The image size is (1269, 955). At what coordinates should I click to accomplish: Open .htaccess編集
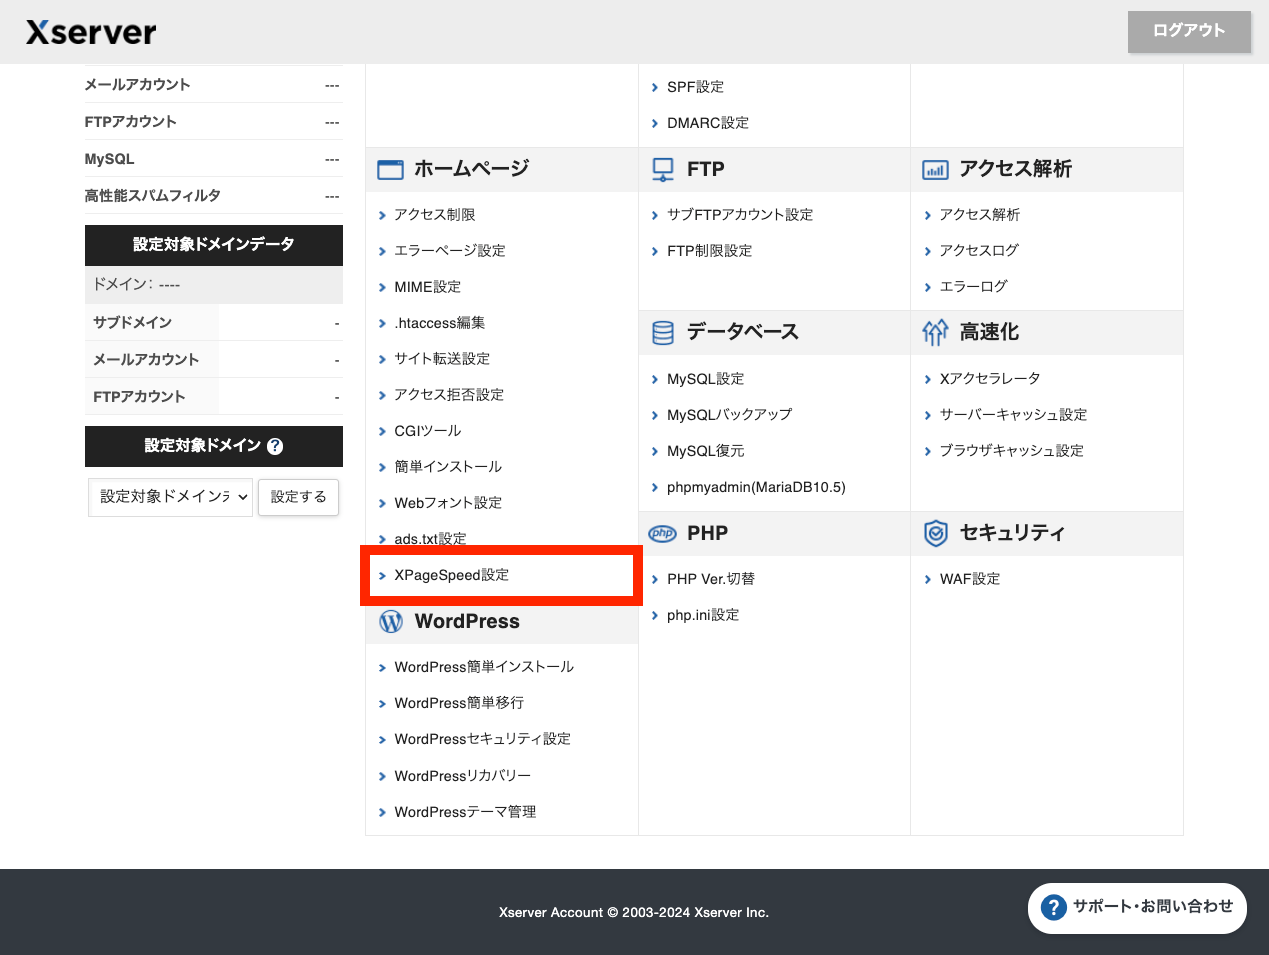440,323
